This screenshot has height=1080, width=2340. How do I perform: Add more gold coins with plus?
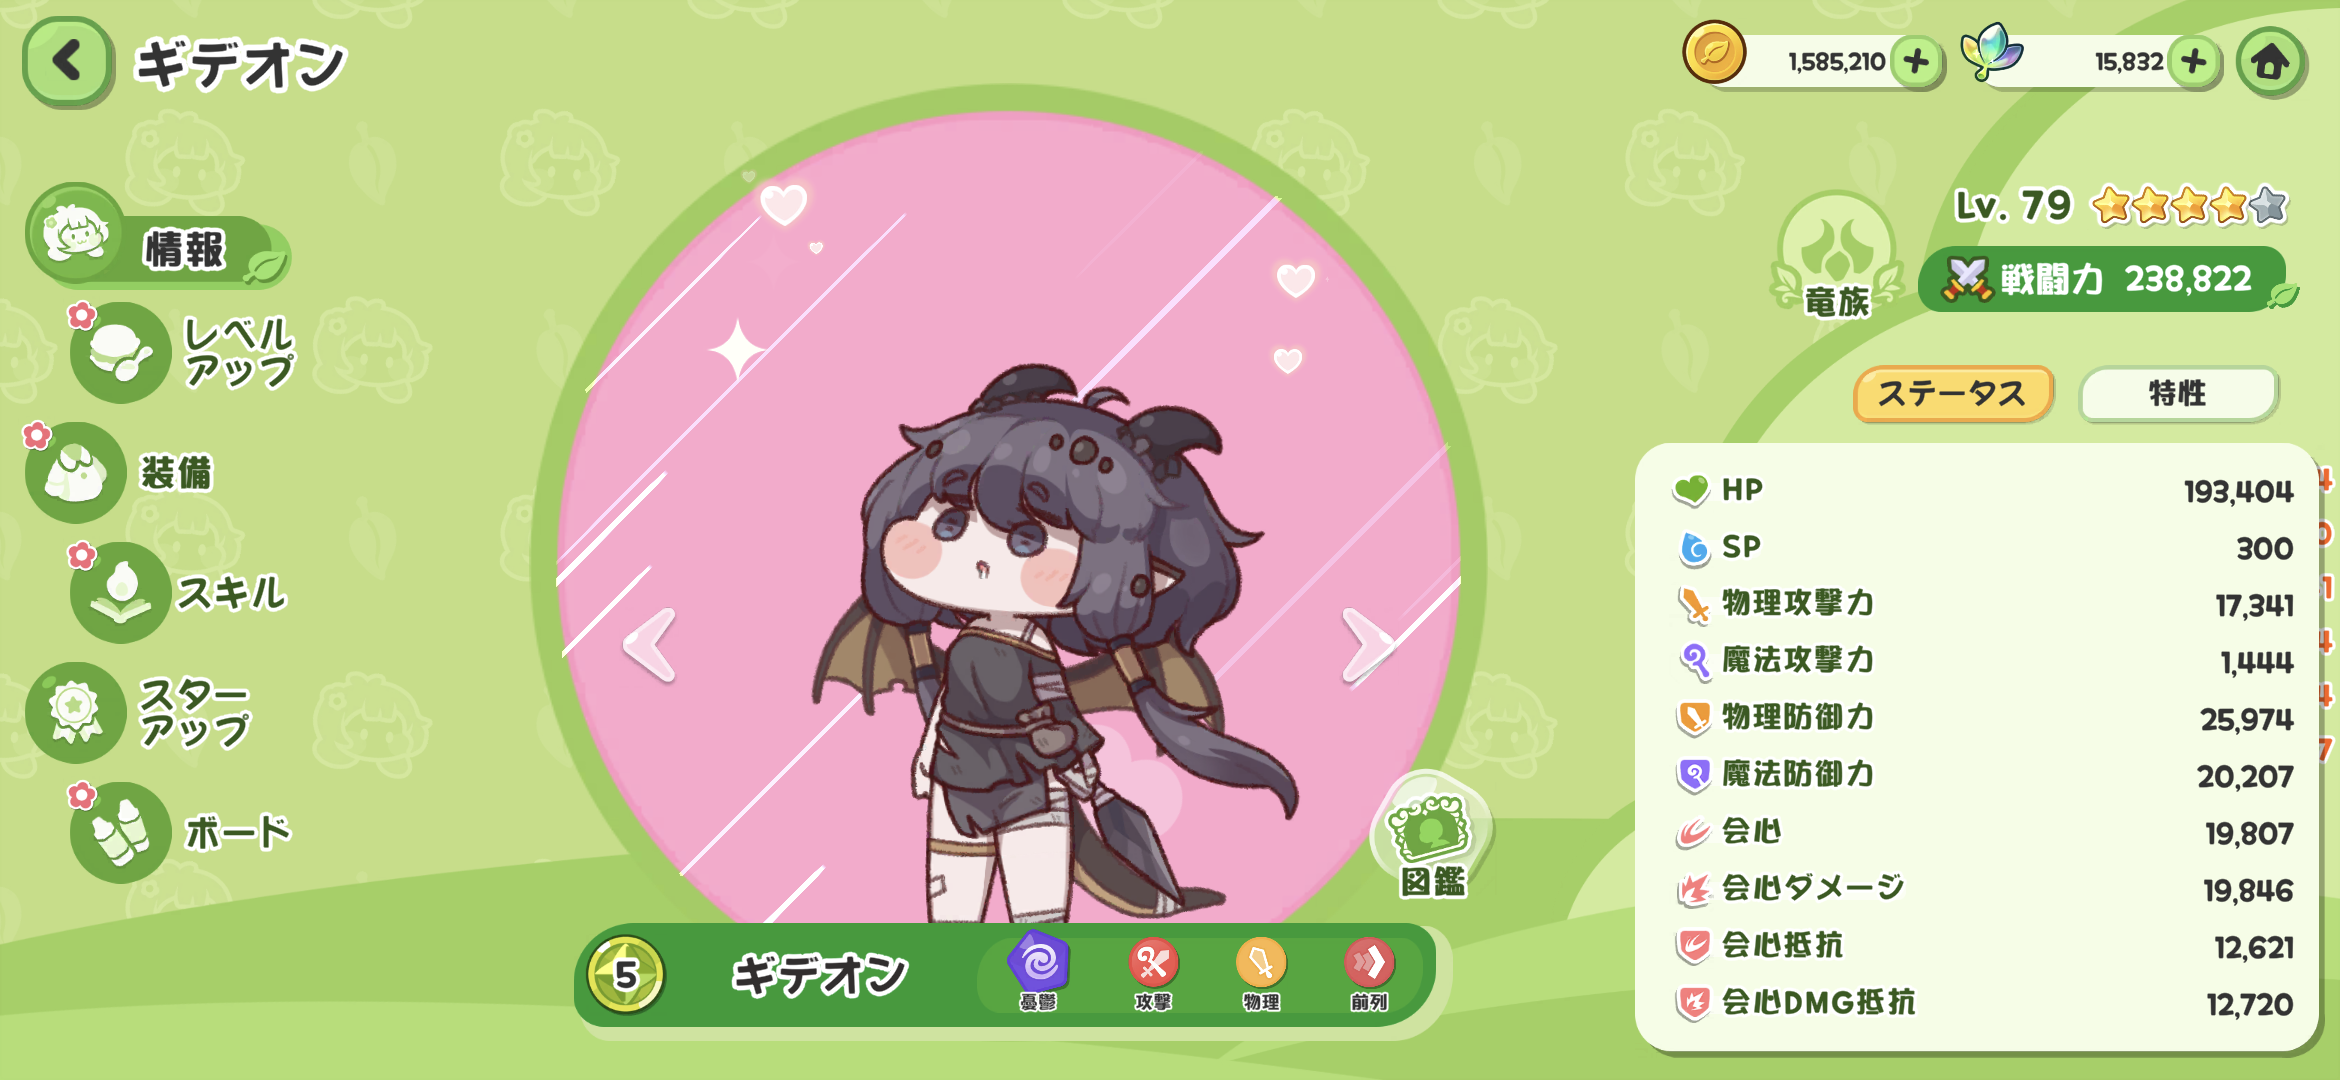pyautogui.click(x=1916, y=62)
